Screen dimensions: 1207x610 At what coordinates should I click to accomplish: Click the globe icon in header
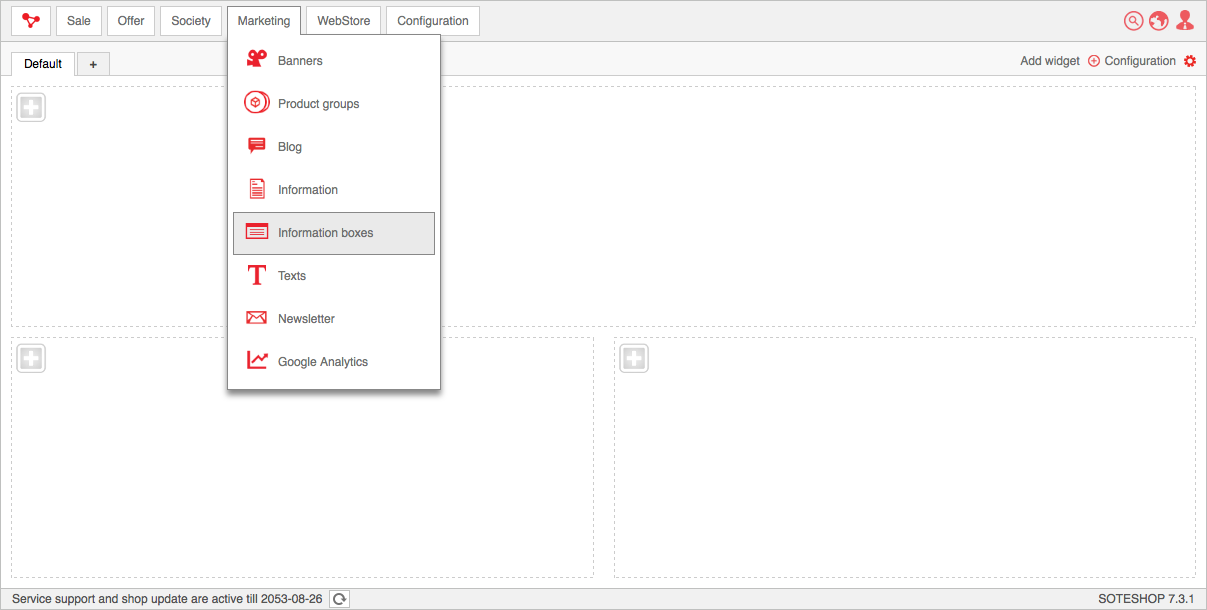point(1159,21)
